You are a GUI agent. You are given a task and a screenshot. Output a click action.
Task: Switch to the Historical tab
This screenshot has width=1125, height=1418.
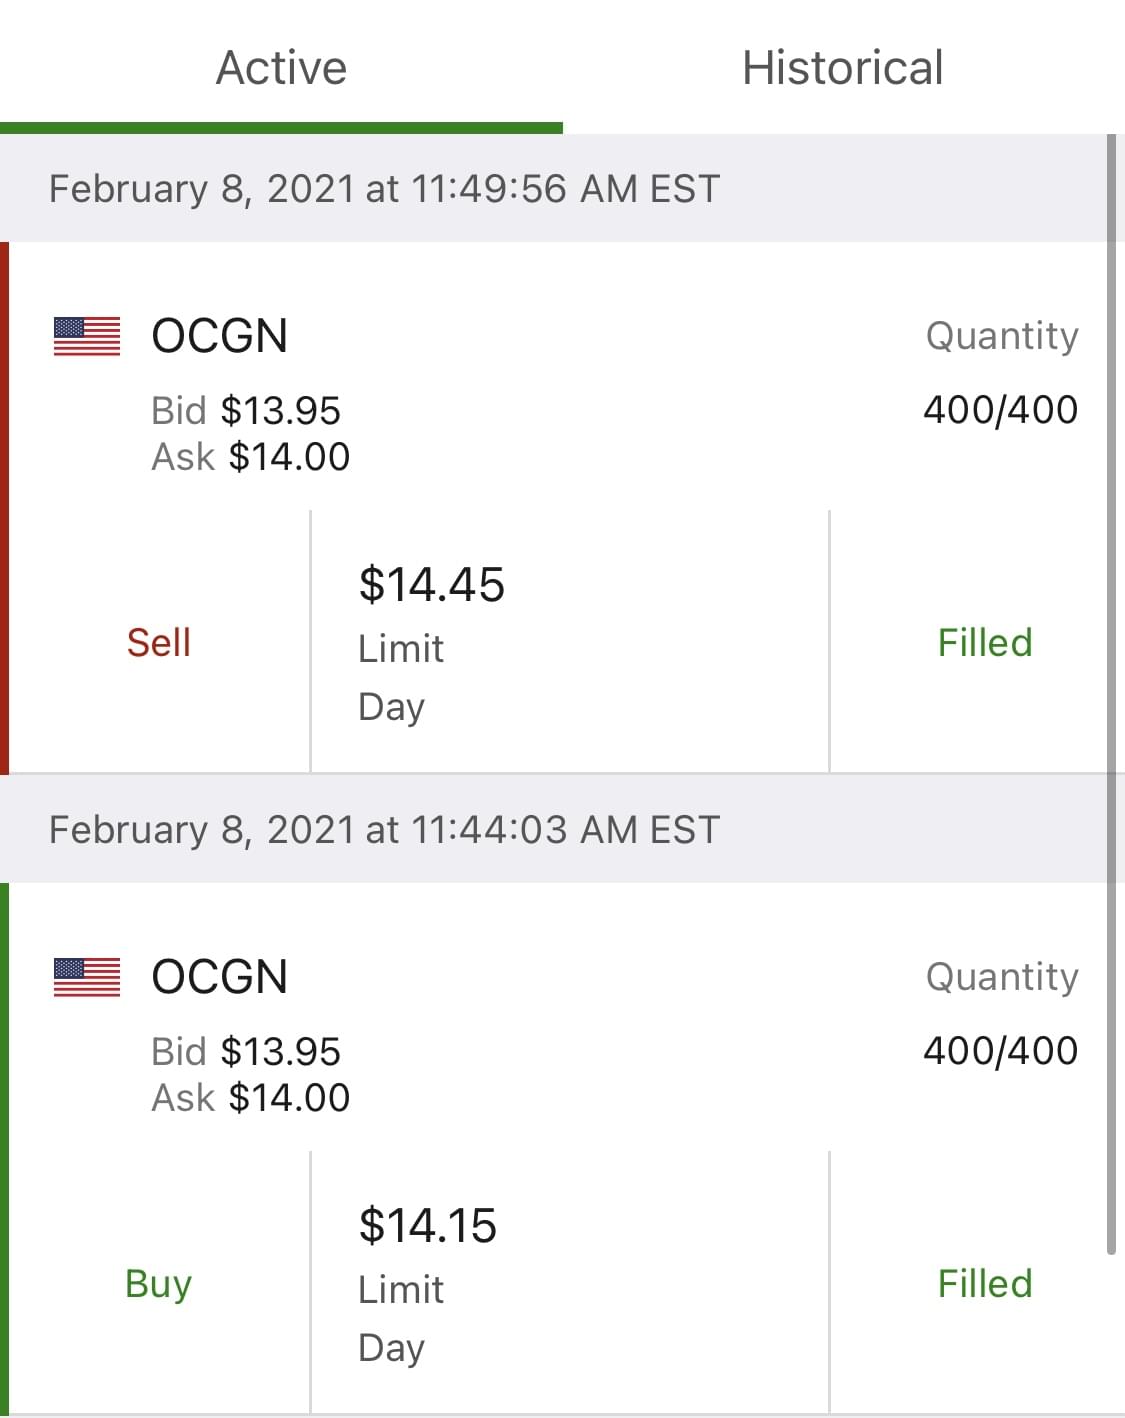click(842, 68)
